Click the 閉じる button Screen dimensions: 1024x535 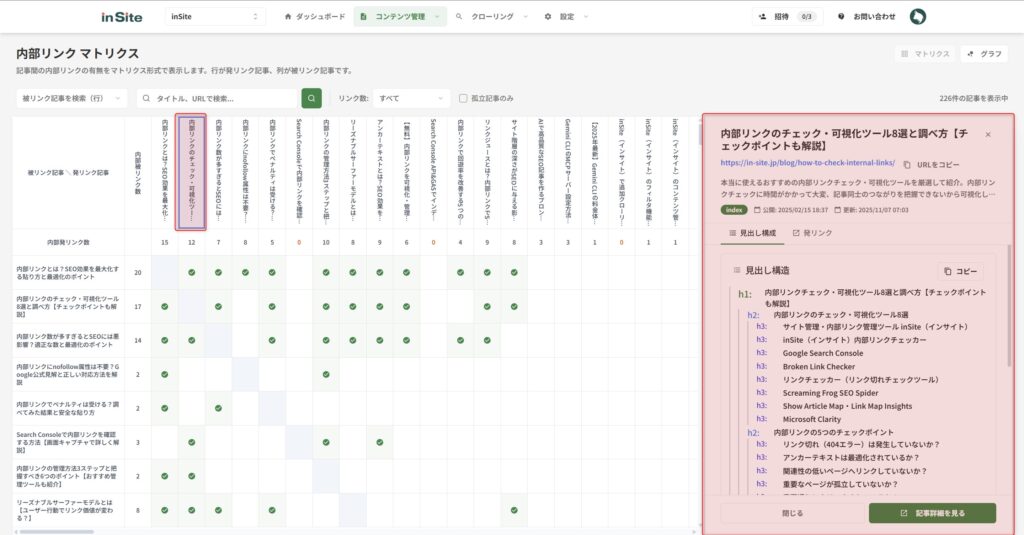792,513
